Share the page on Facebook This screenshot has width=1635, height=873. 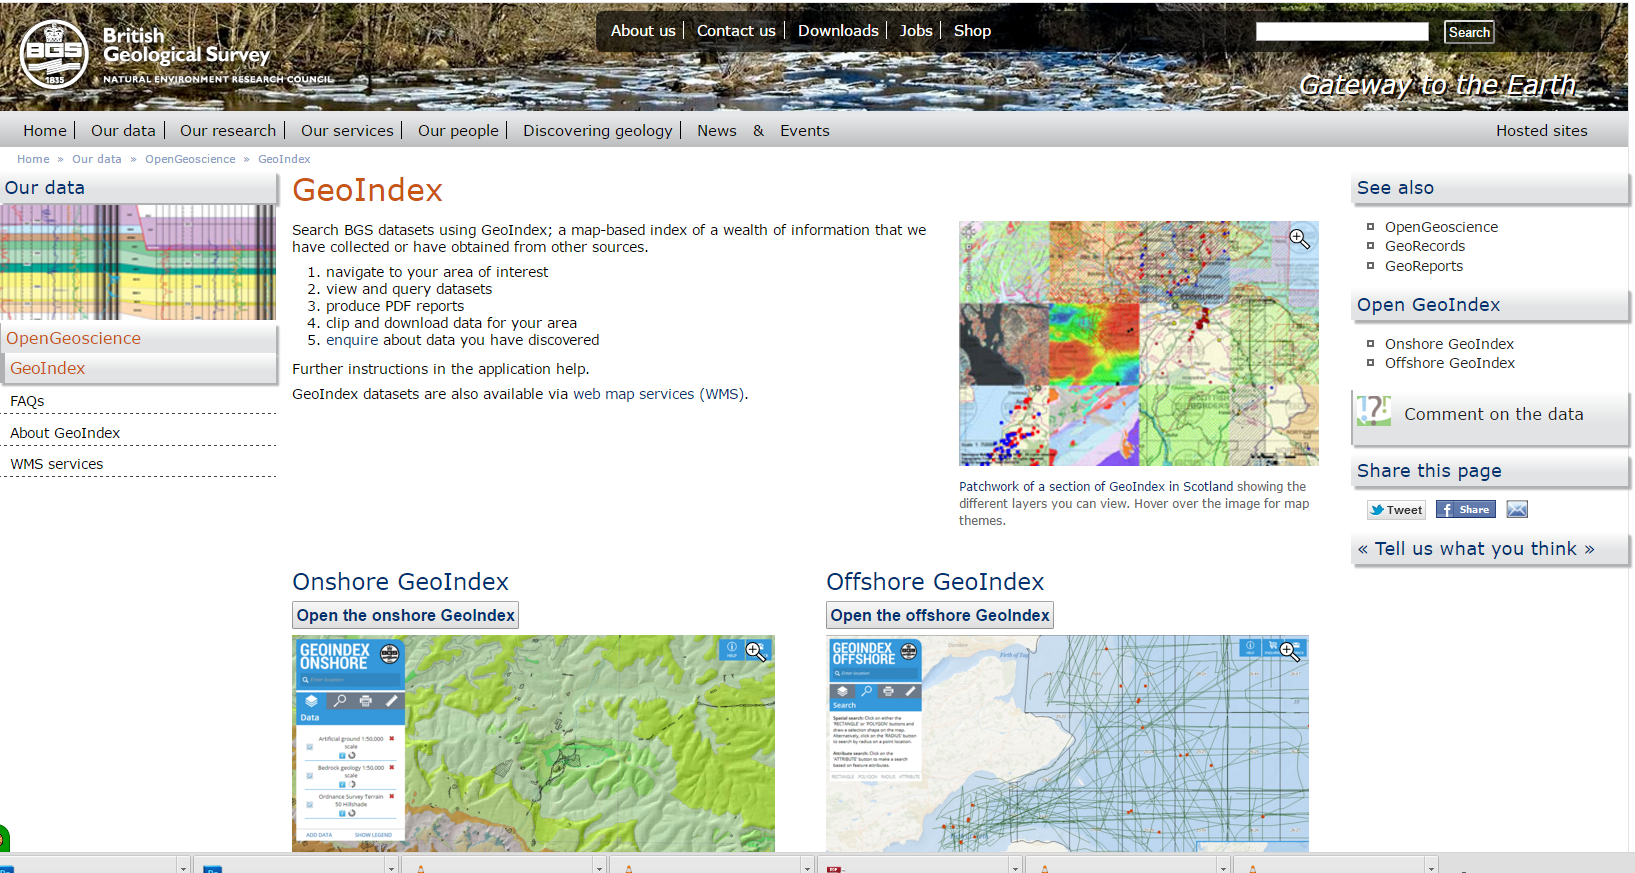click(x=1465, y=510)
